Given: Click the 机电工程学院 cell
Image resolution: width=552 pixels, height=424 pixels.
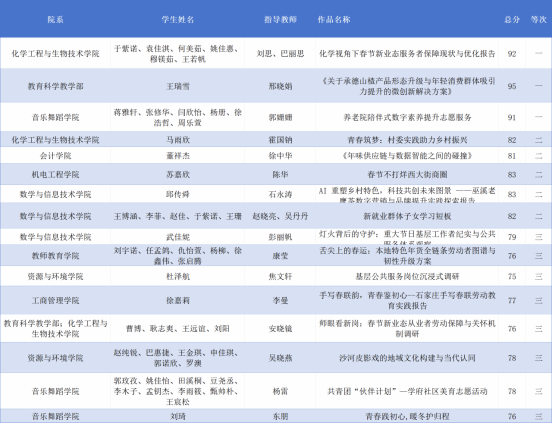Looking at the screenshot, I should (55, 175).
